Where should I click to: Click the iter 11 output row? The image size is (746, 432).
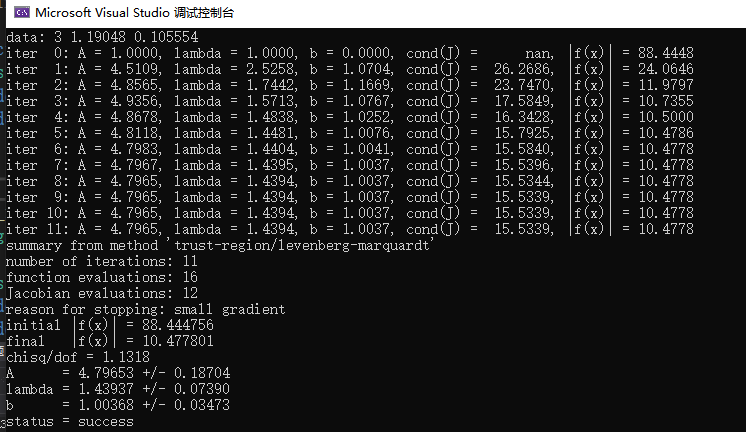point(350,229)
